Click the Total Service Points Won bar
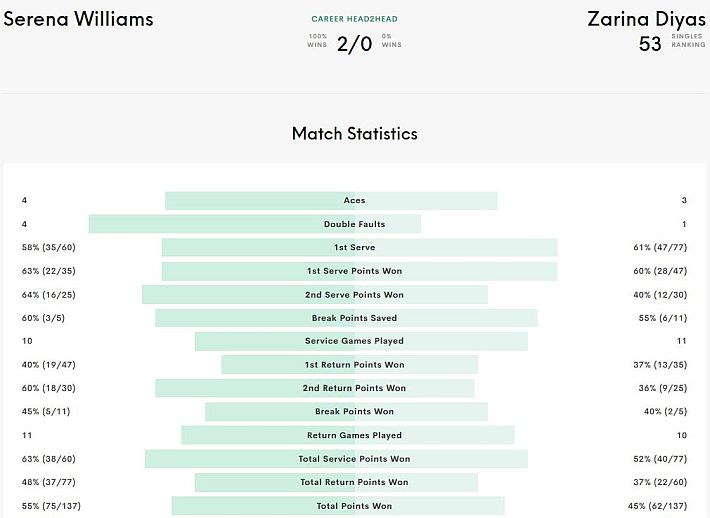The height and width of the screenshot is (518, 710). tap(336, 459)
